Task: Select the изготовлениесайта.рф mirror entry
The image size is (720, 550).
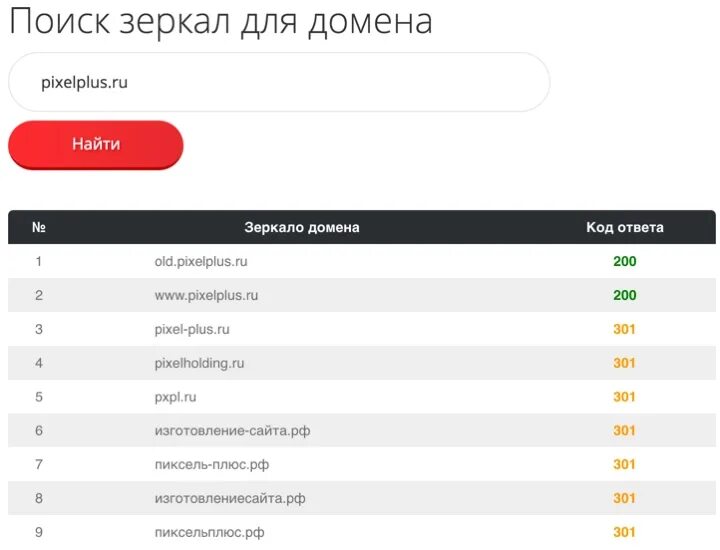Action: [x=230, y=499]
